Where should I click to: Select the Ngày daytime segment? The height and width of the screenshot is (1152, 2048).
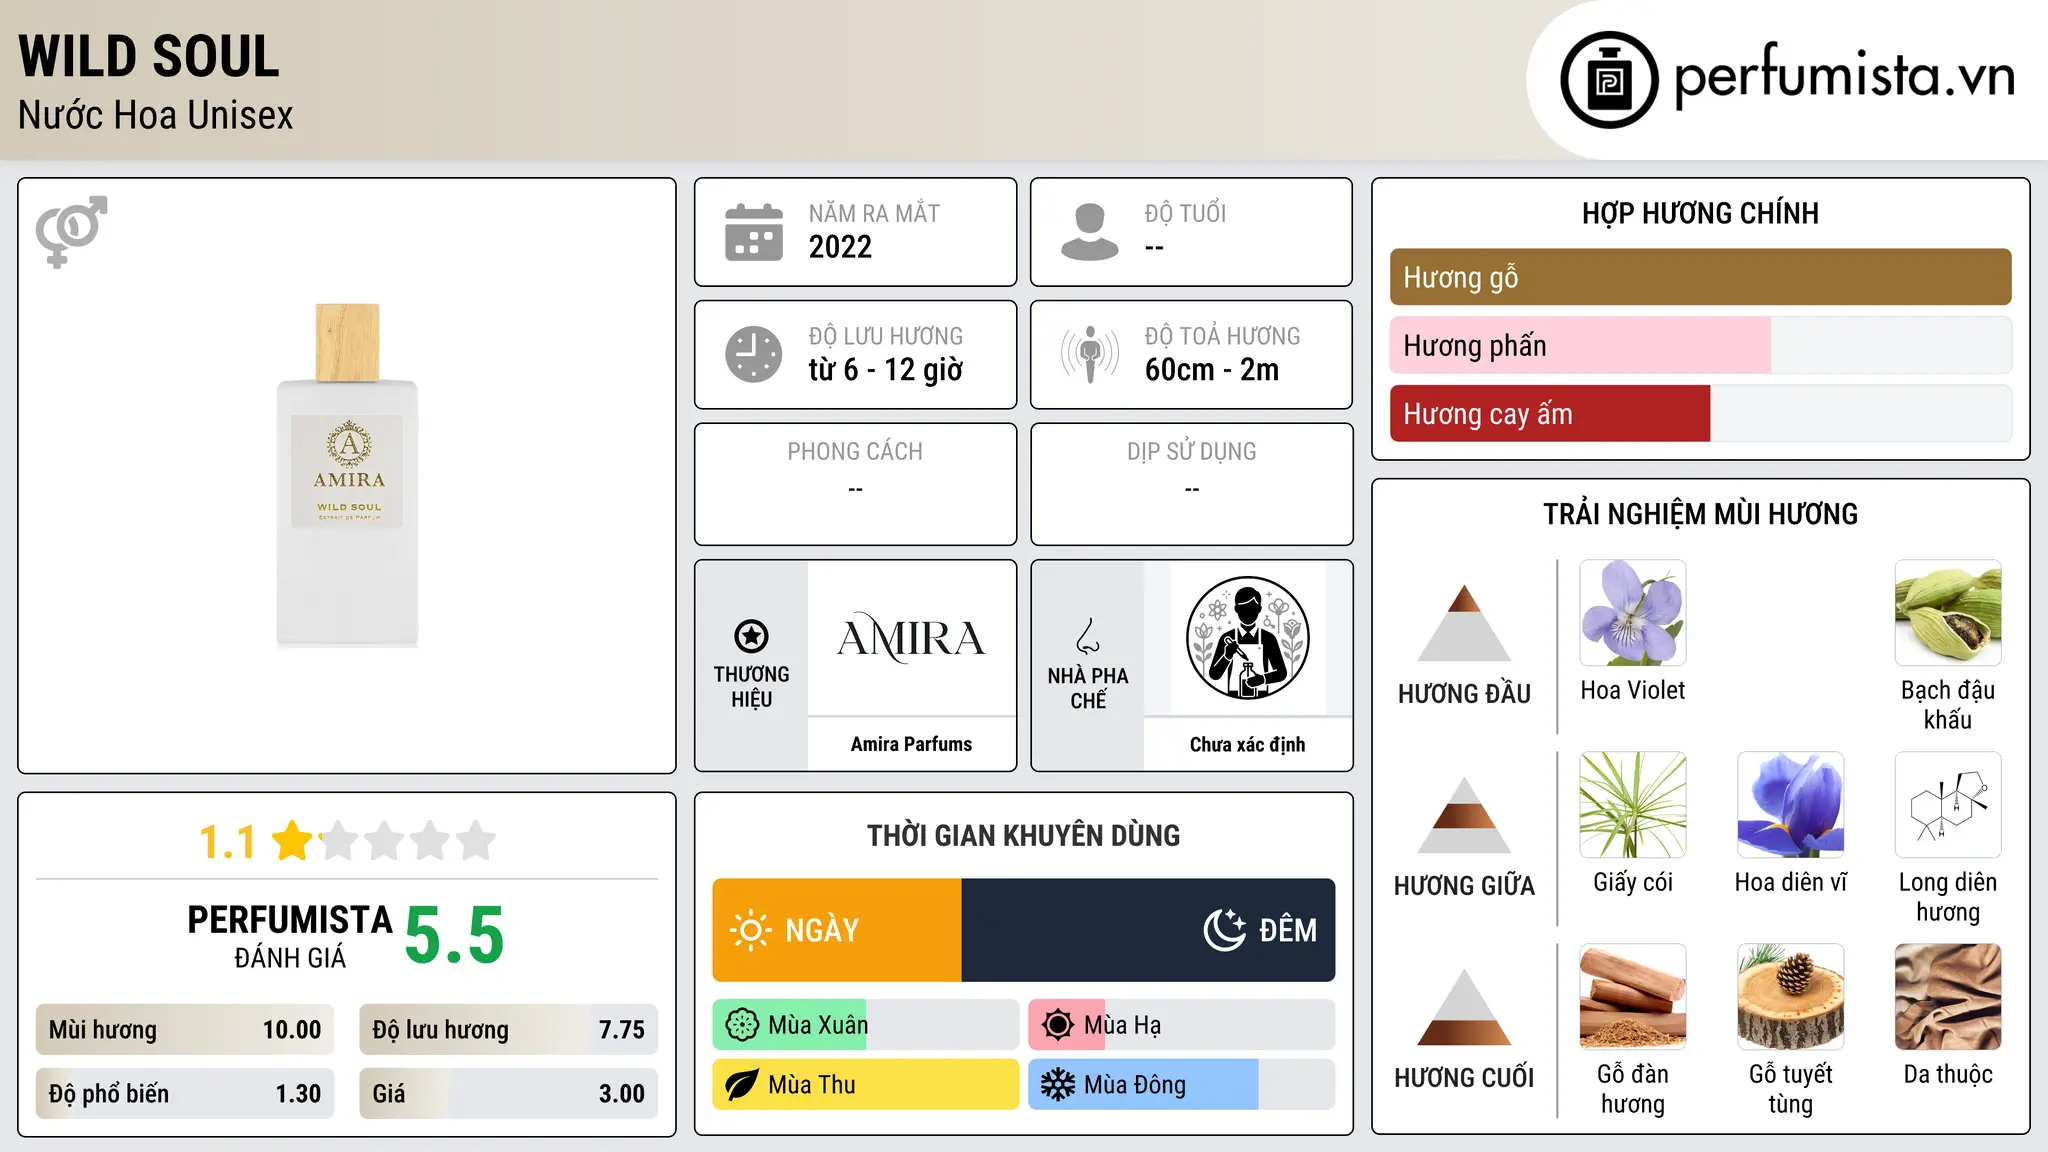837,930
